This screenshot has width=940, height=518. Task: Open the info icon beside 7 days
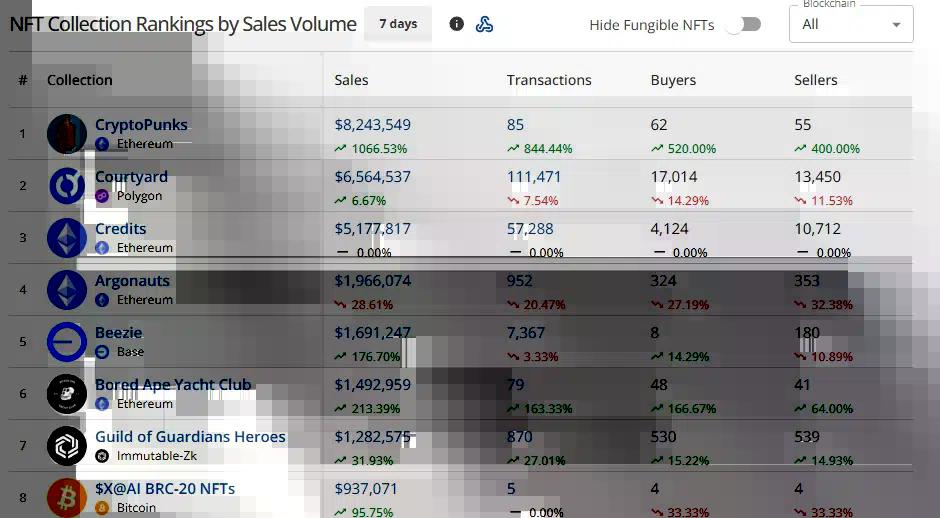tap(456, 24)
